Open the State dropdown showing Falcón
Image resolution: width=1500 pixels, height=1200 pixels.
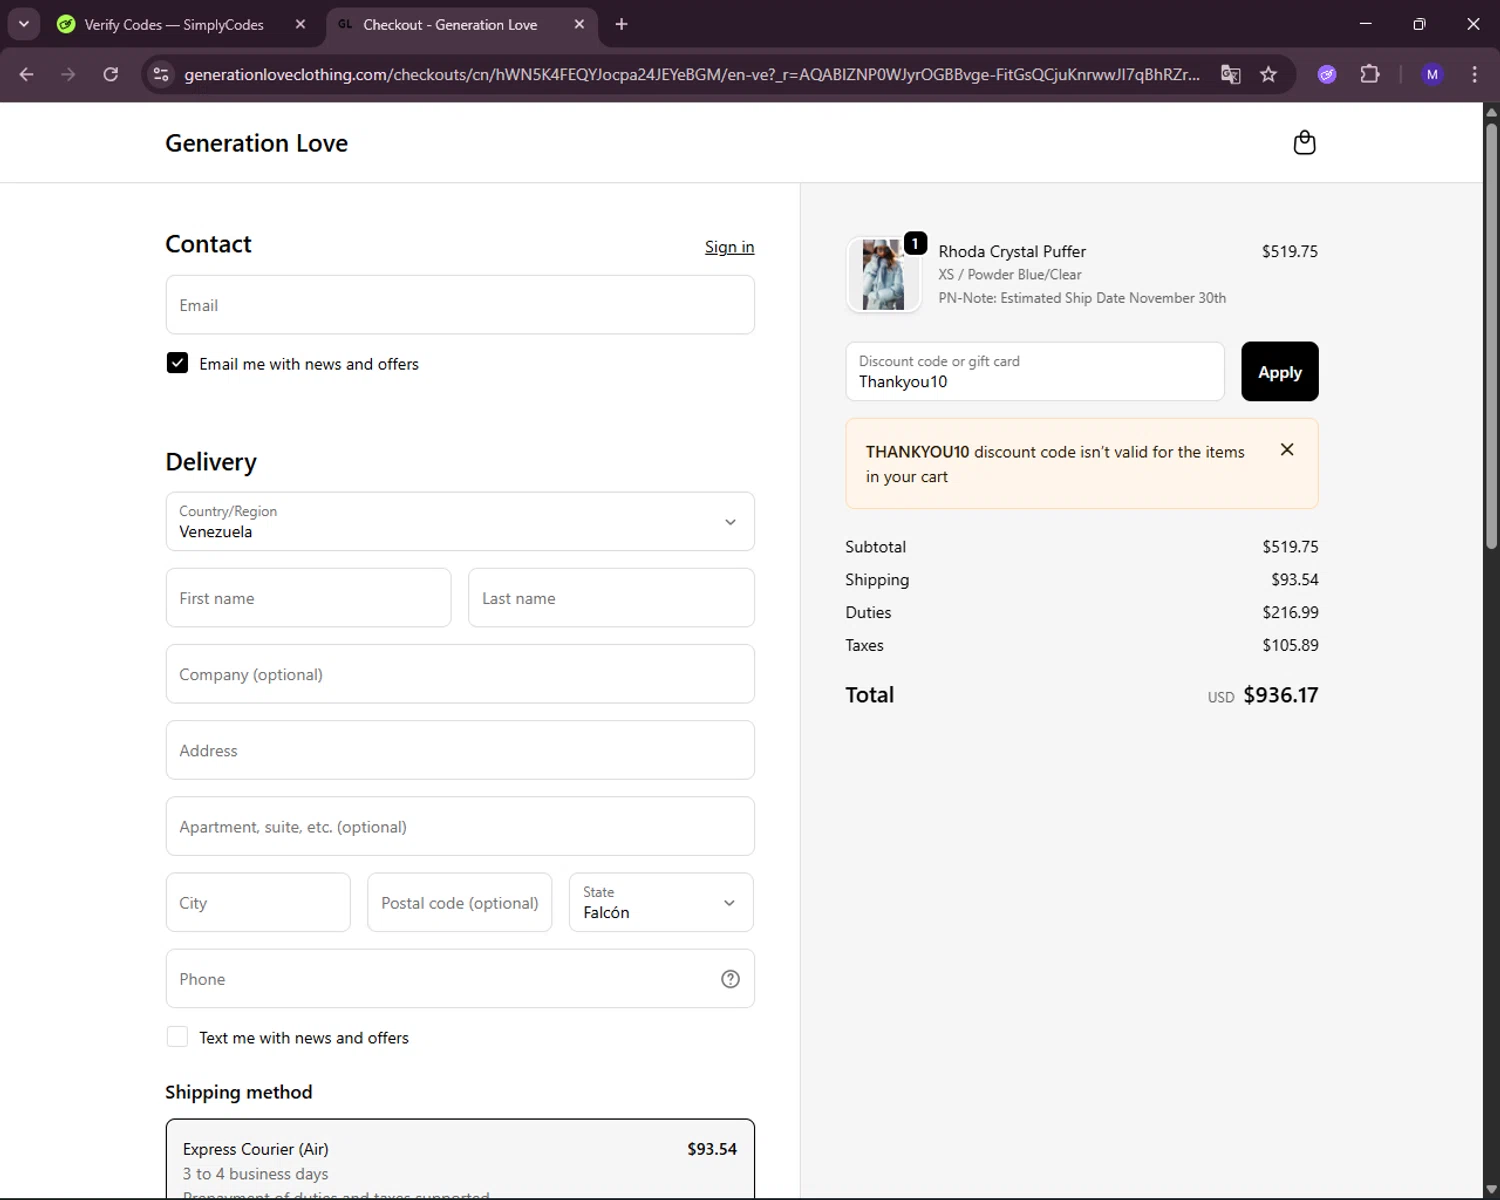[x=661, y=902]
